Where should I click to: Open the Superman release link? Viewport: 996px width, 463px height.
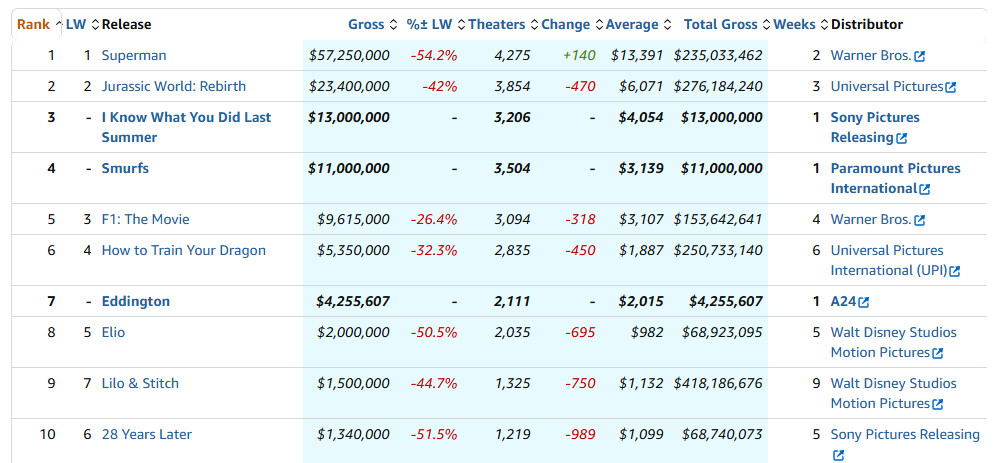pyautogui.click(x=134, y=55)
